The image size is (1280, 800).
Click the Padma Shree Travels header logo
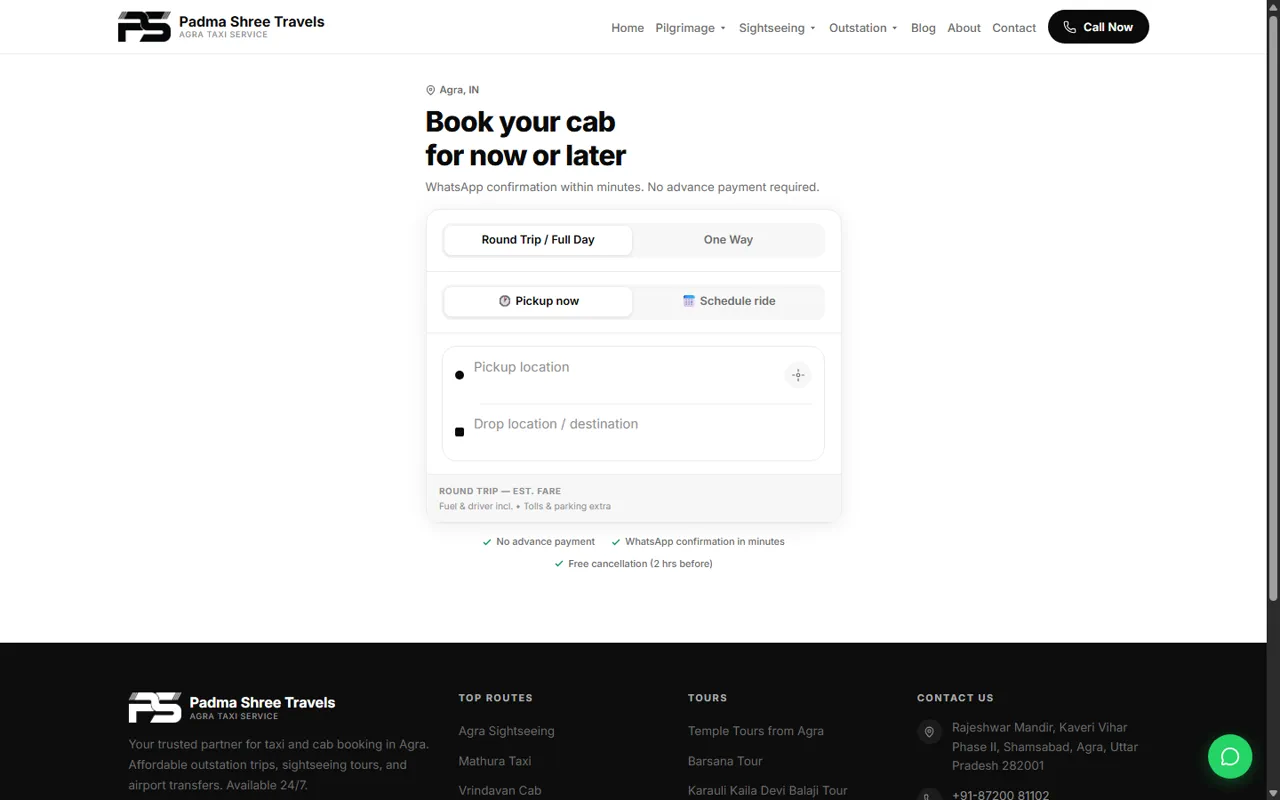coord(221,27)
